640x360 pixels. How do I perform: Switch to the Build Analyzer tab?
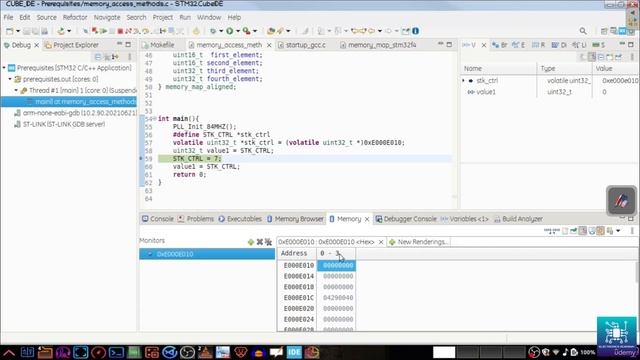tap(518, 219)
